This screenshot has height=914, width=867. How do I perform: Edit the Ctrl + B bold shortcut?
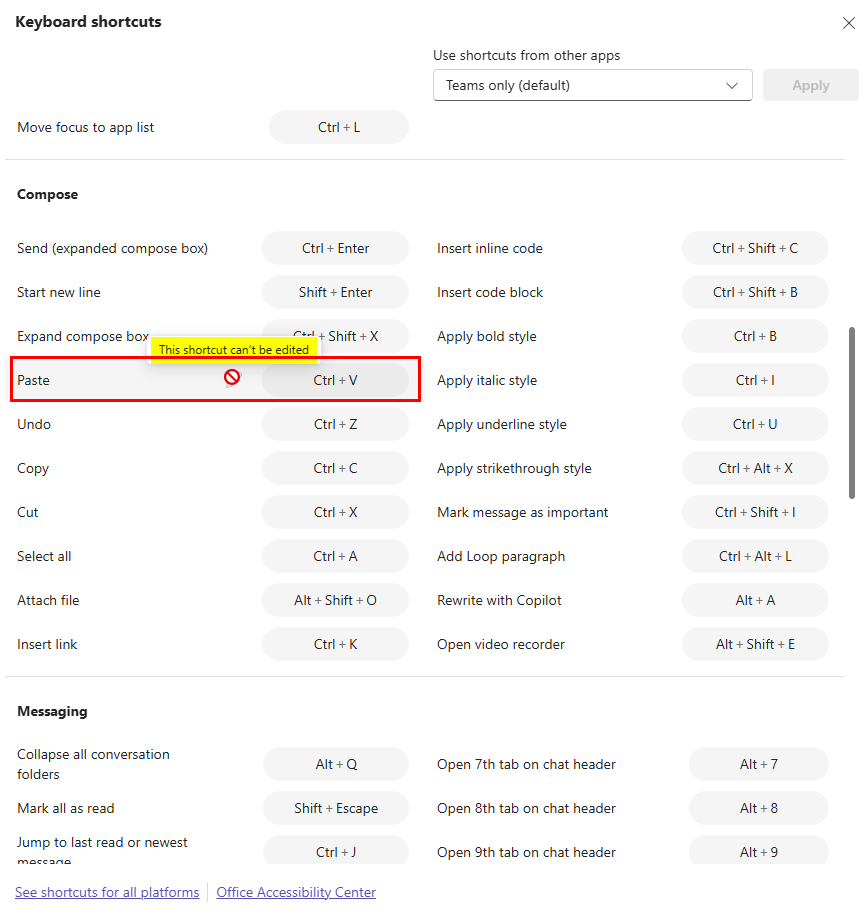tap(755, 336)
